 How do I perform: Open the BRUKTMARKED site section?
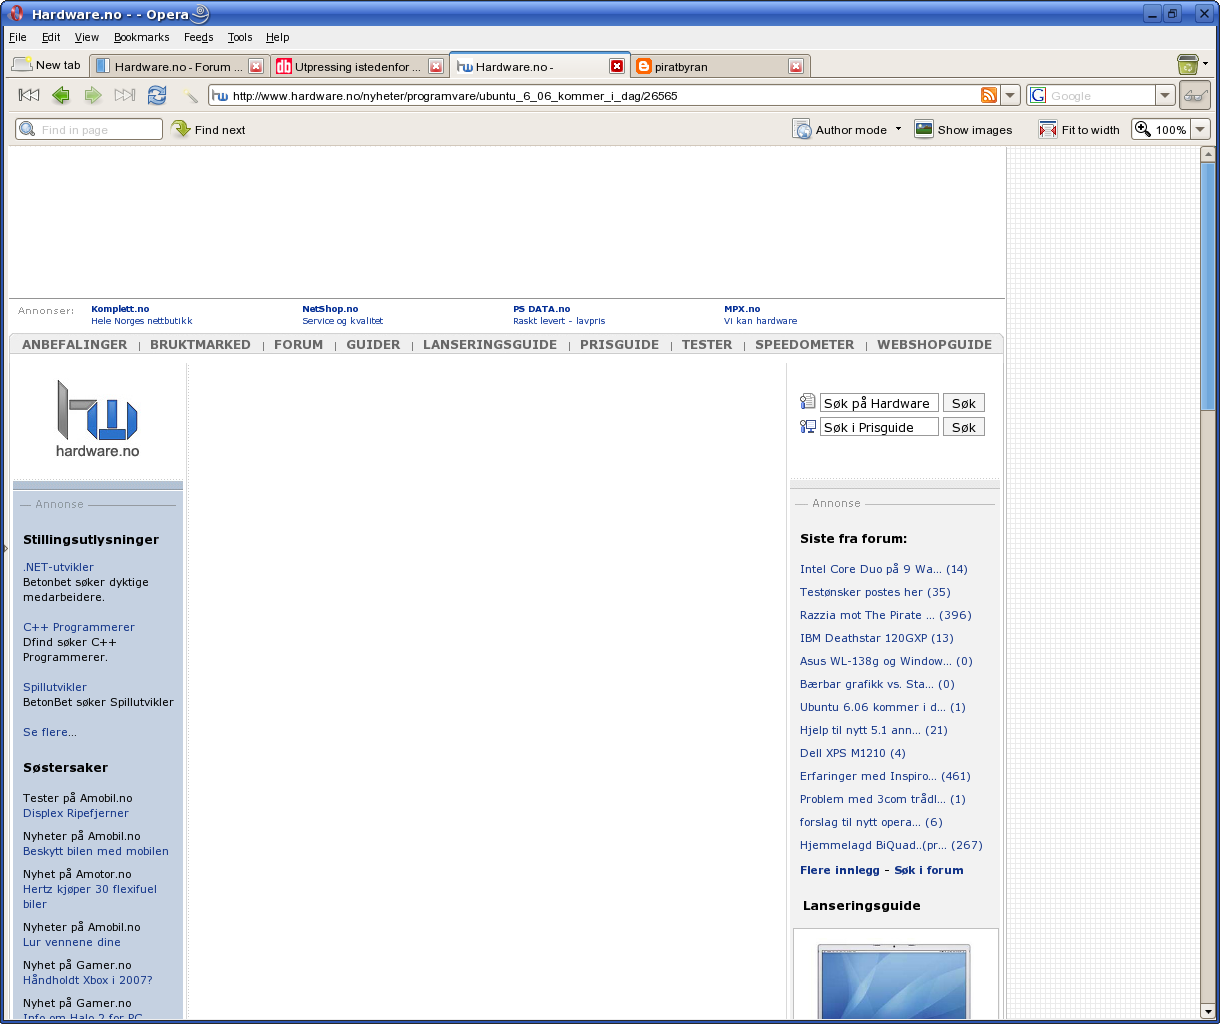coord(200,344)
